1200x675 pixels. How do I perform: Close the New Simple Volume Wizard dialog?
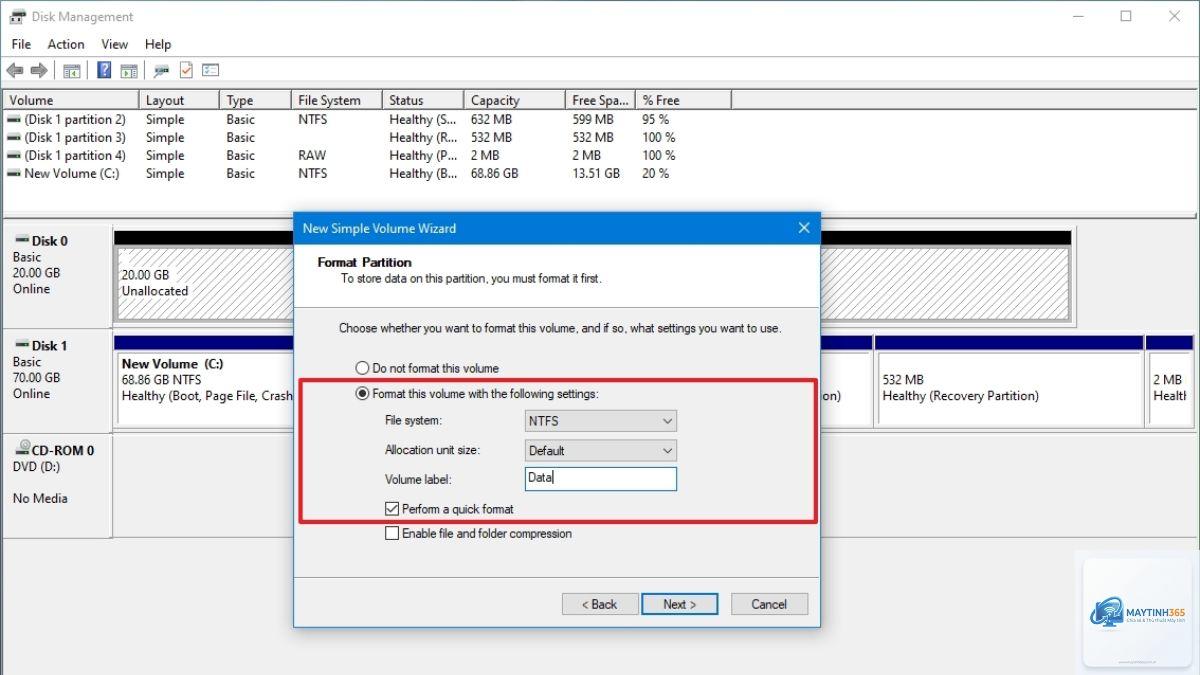(x=804, y=228)
